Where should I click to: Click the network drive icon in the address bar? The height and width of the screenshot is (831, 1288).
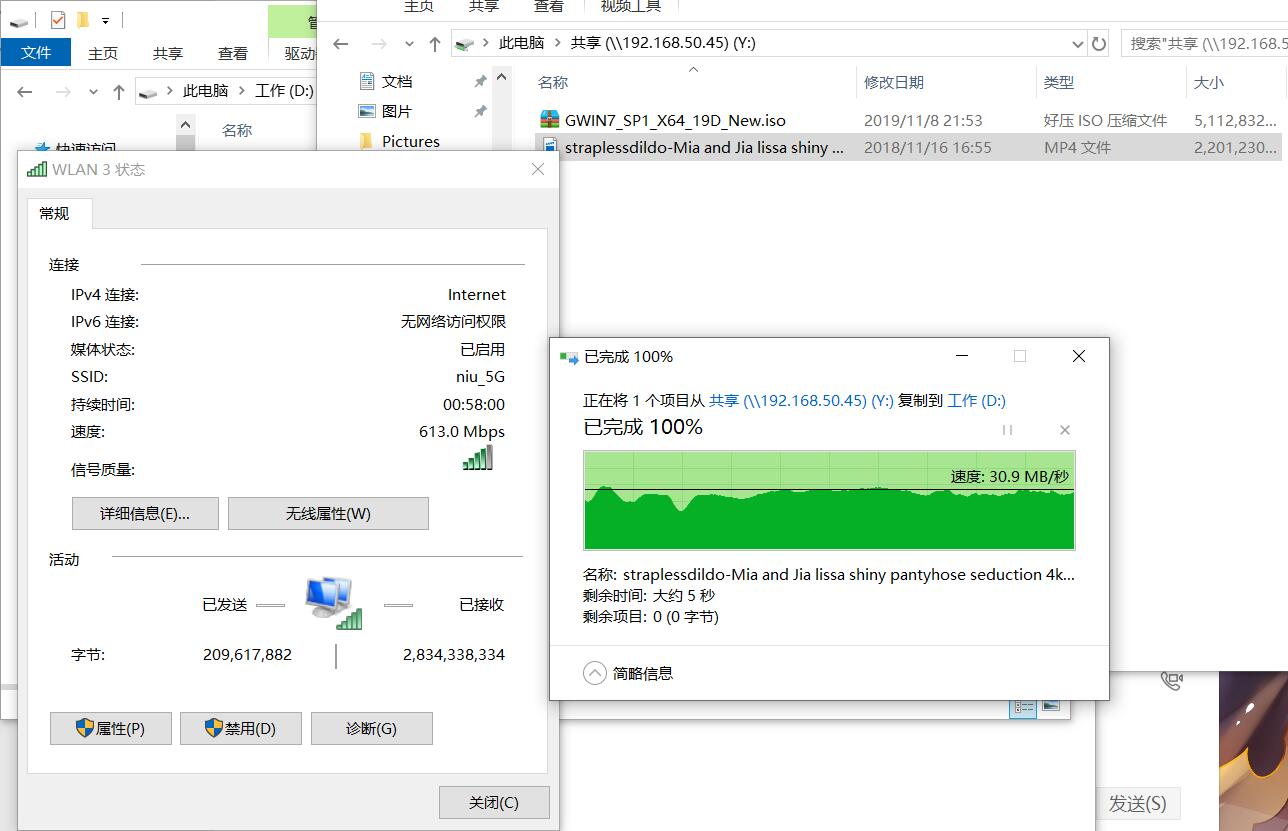[465, 44]
